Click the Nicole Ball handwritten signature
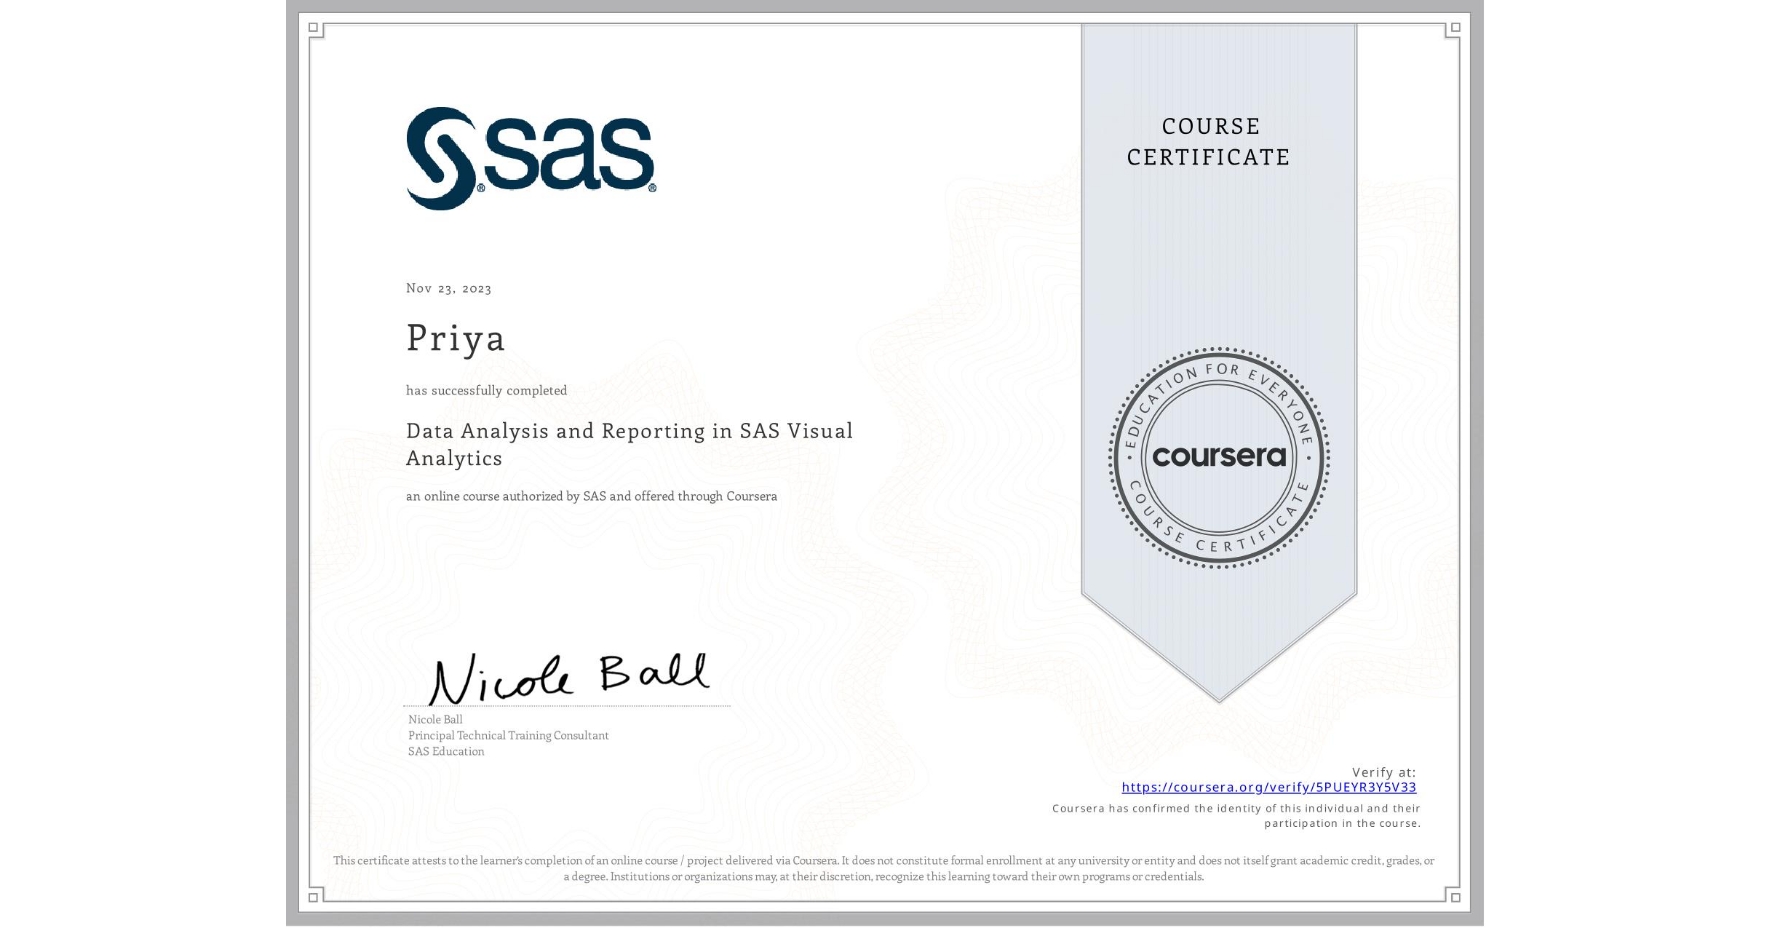 coord(569,678)
